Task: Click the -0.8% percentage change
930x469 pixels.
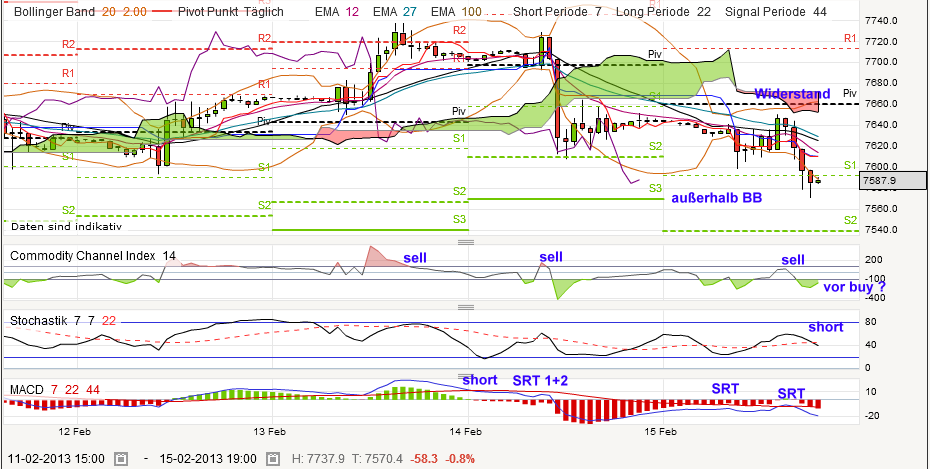Action: tap(460, 459)
